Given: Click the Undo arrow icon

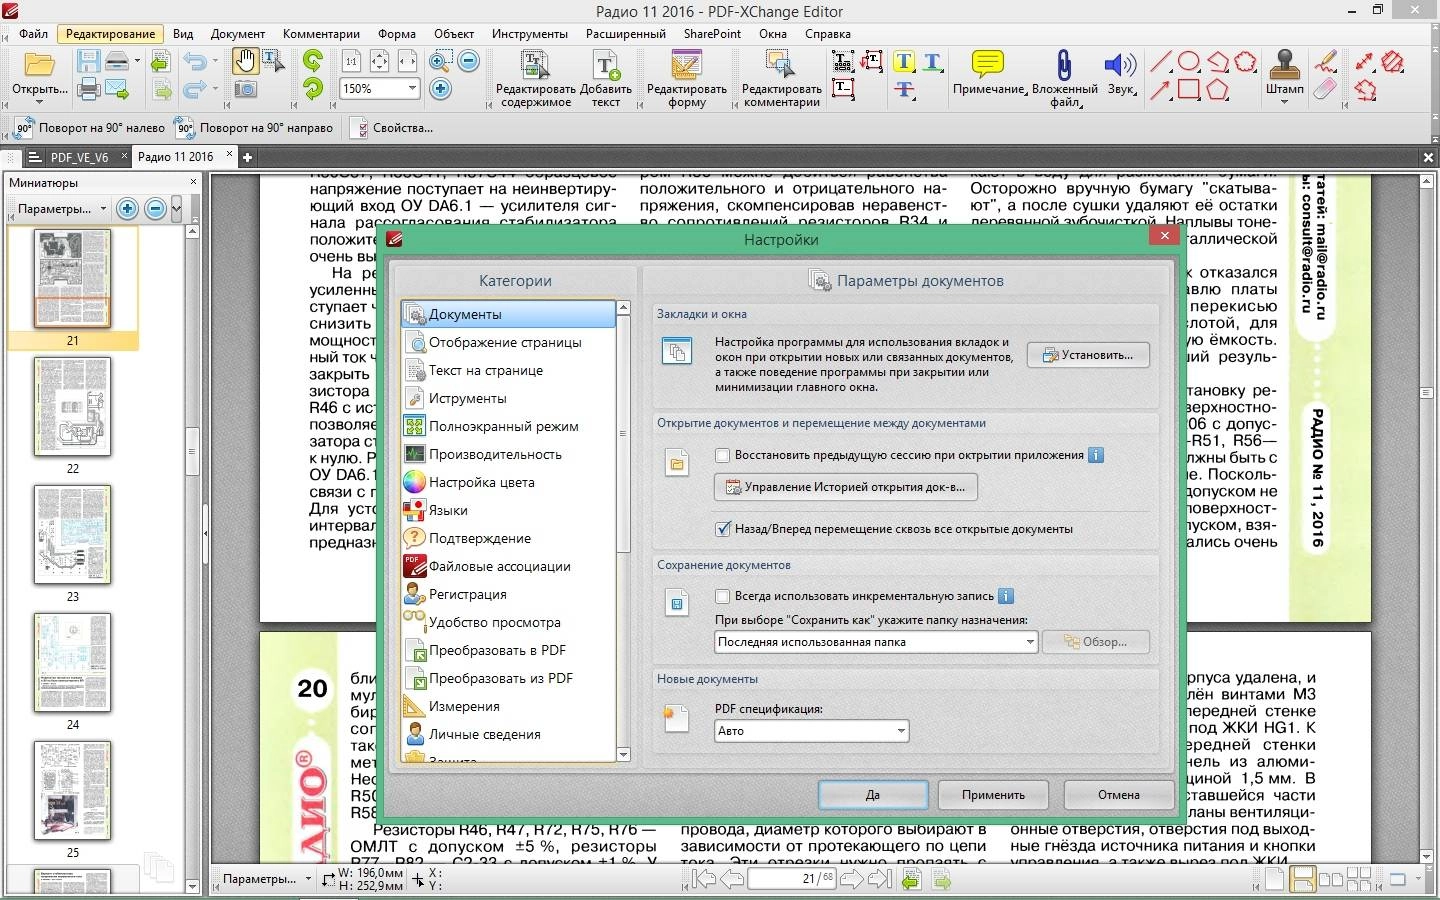Looking at the screenshot, I should pyautogui.click(x=195, y=62).
